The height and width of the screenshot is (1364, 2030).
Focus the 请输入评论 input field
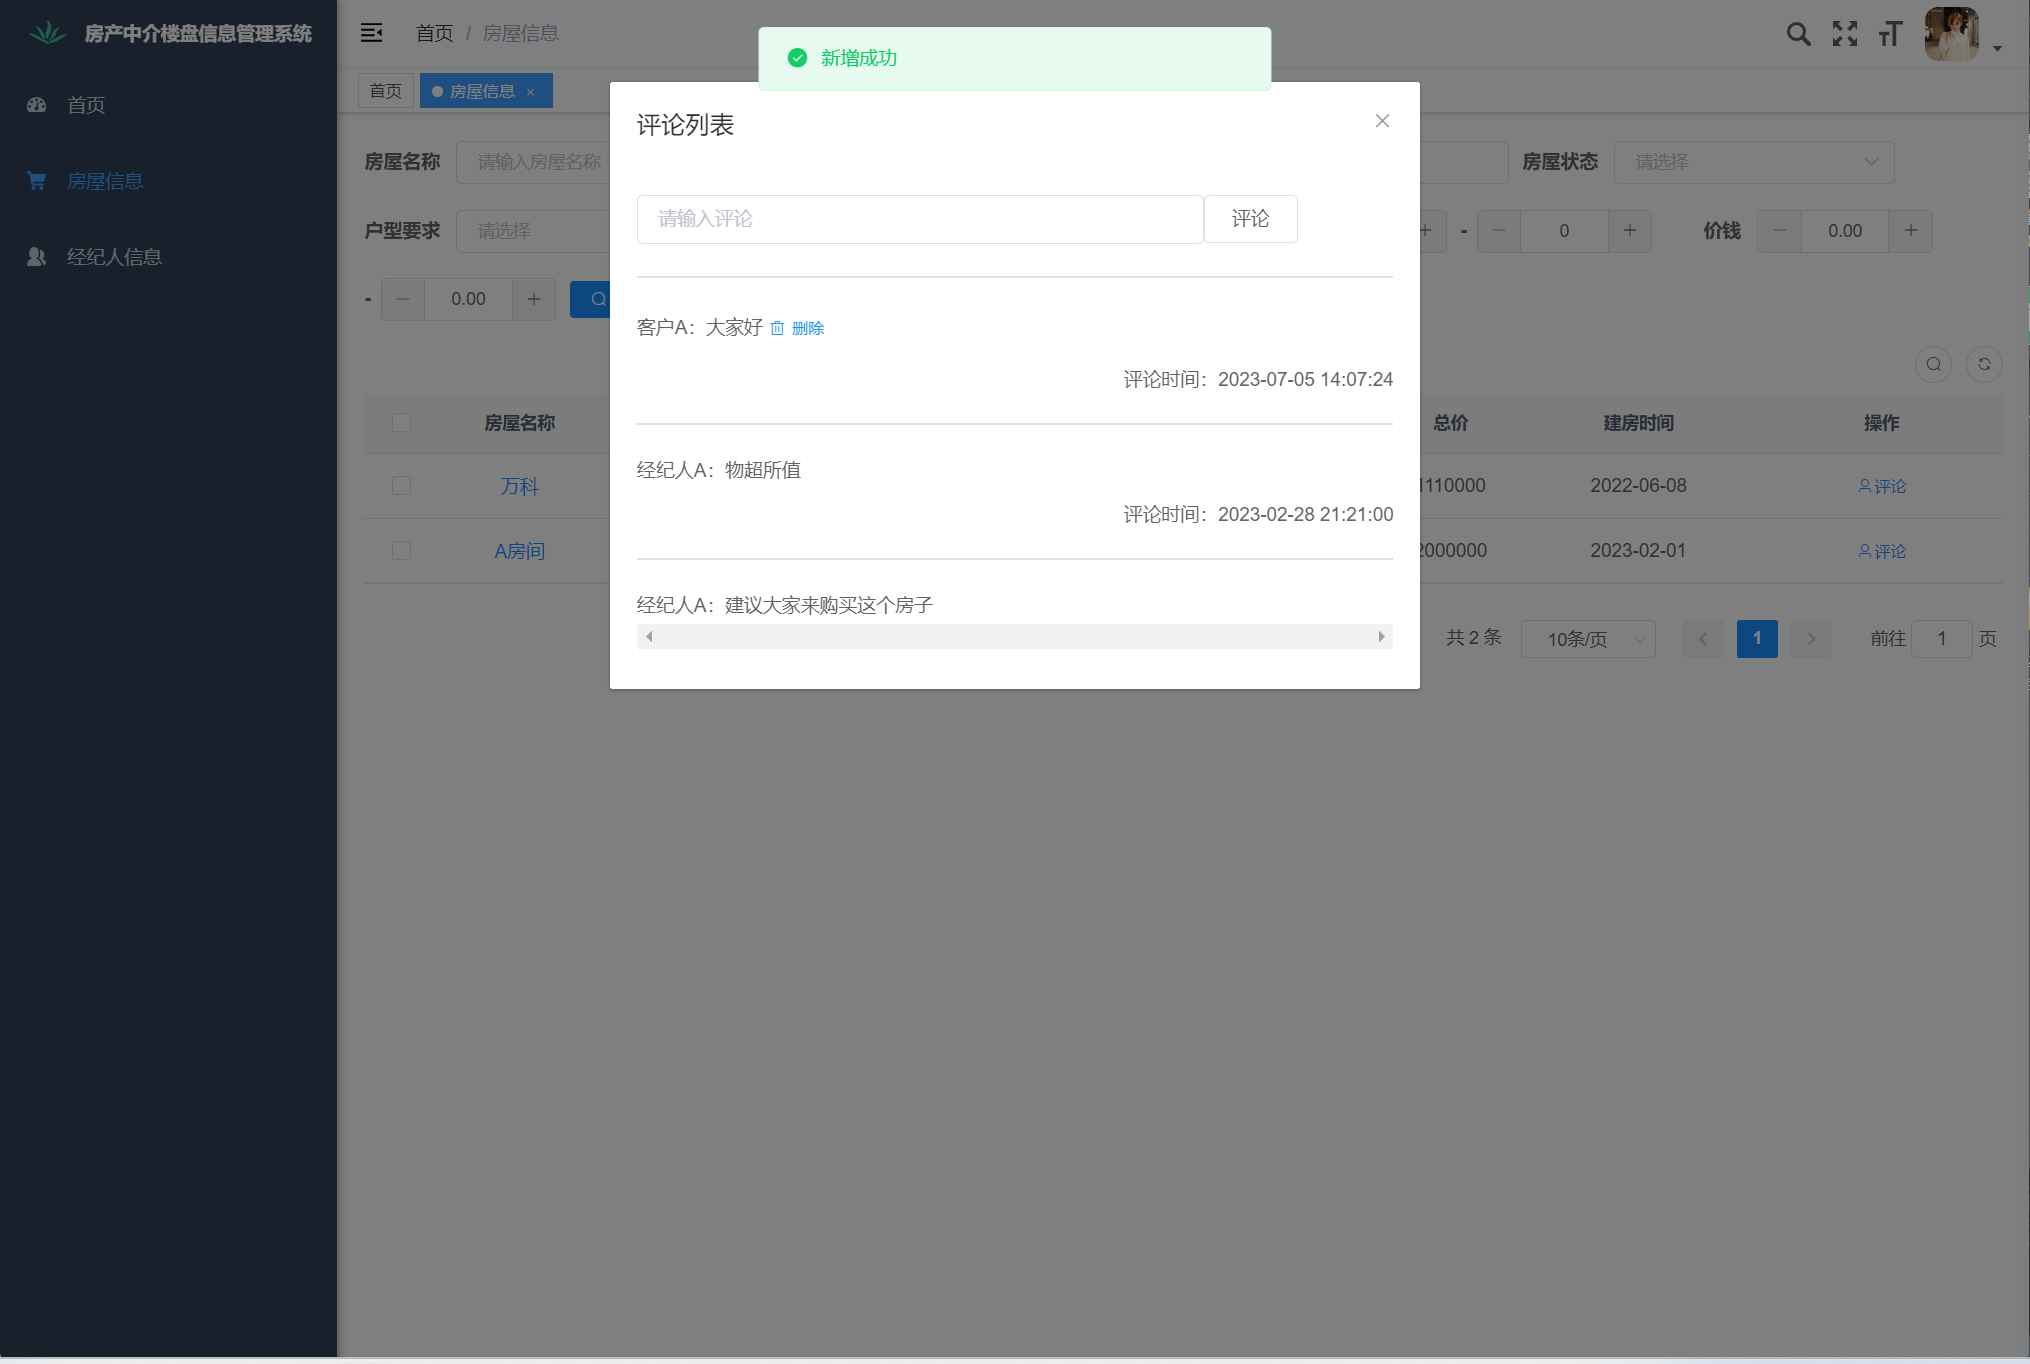click(919, 219)
